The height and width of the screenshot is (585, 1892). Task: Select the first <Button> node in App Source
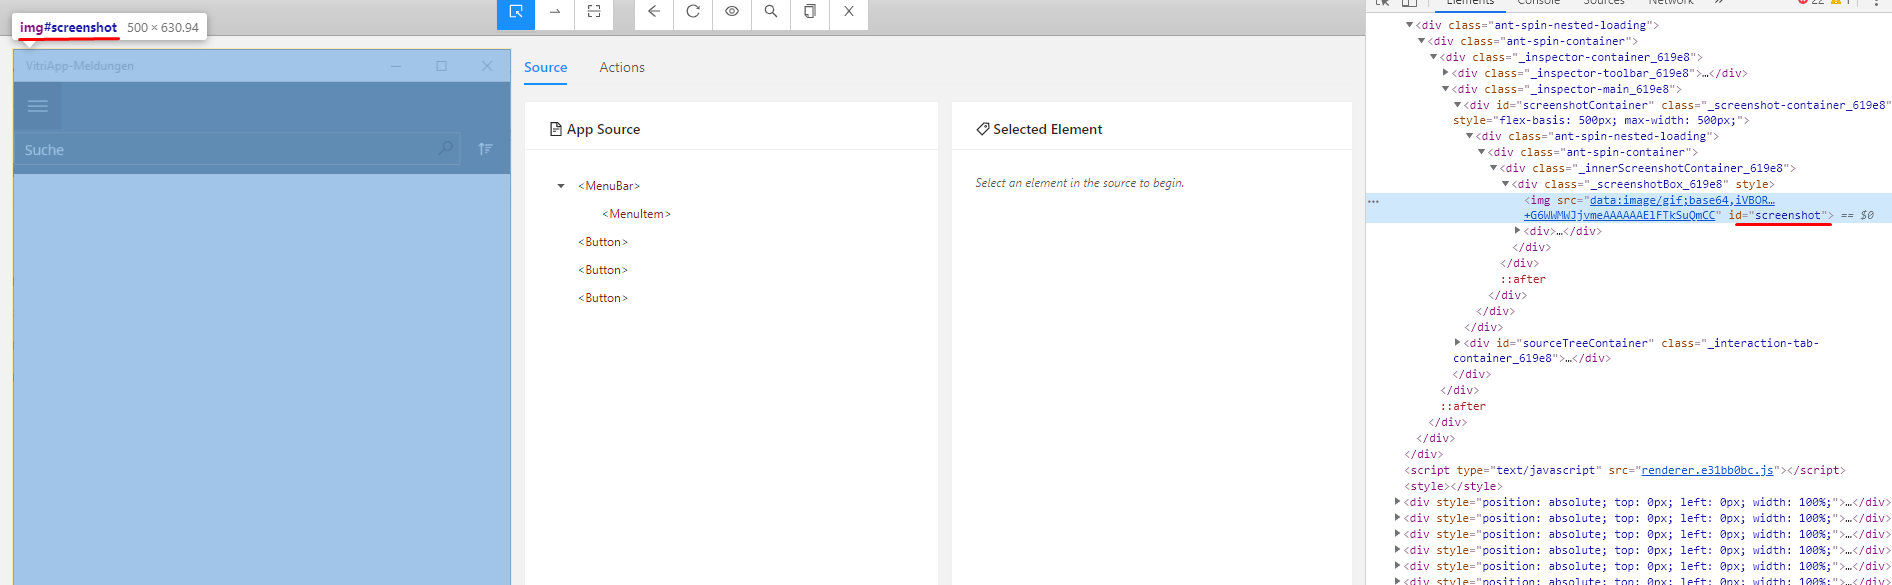pos(603,242)
